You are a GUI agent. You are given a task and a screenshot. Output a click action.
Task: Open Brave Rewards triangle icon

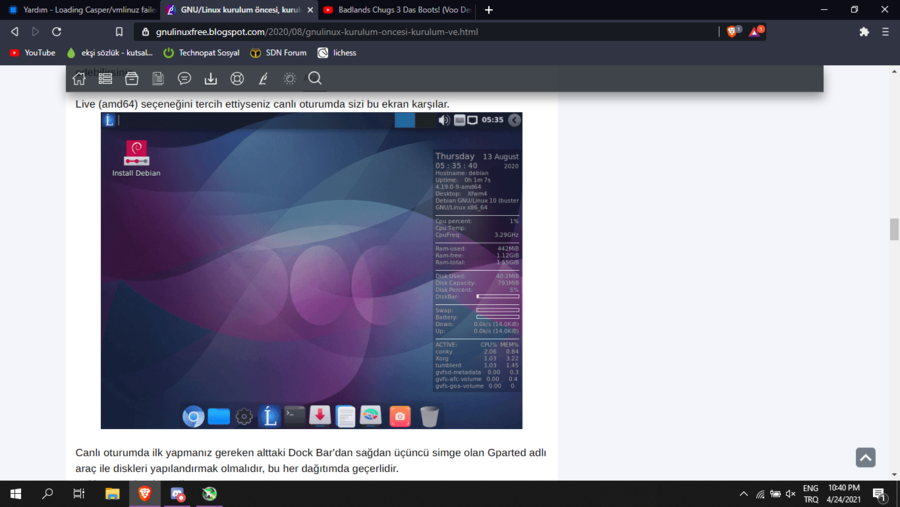pos(755,32)
